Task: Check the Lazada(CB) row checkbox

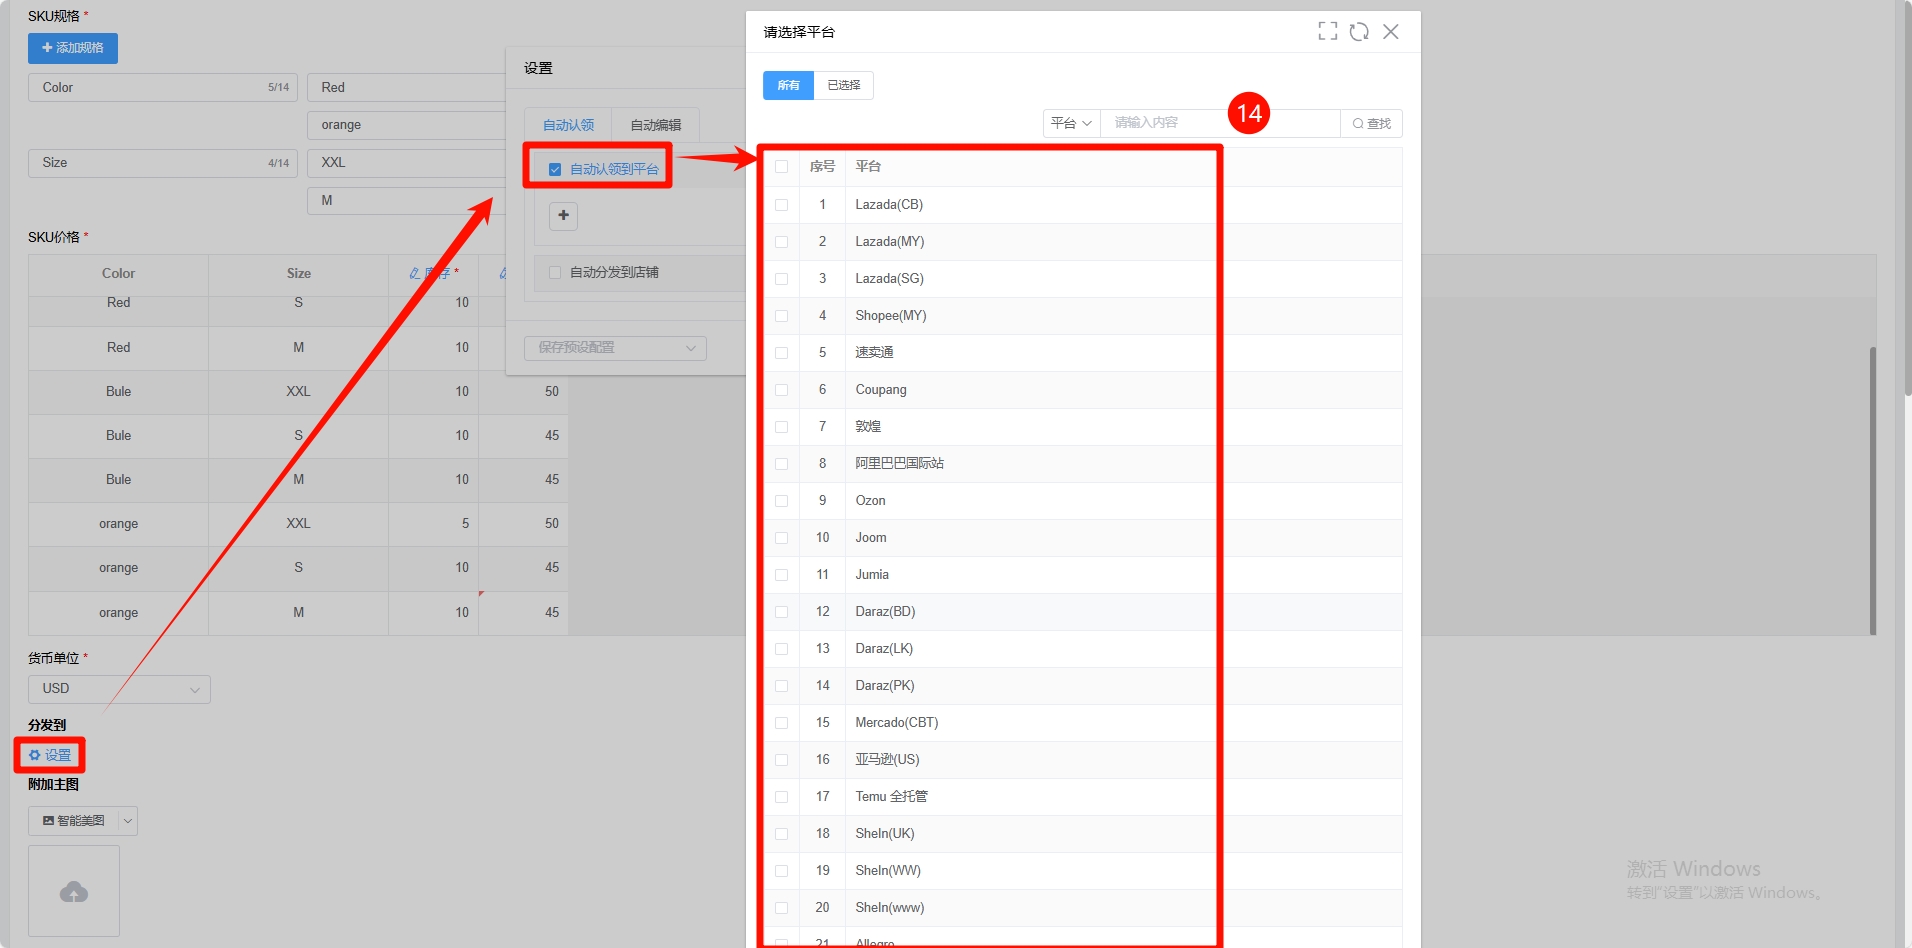Action: pos(781,205)
